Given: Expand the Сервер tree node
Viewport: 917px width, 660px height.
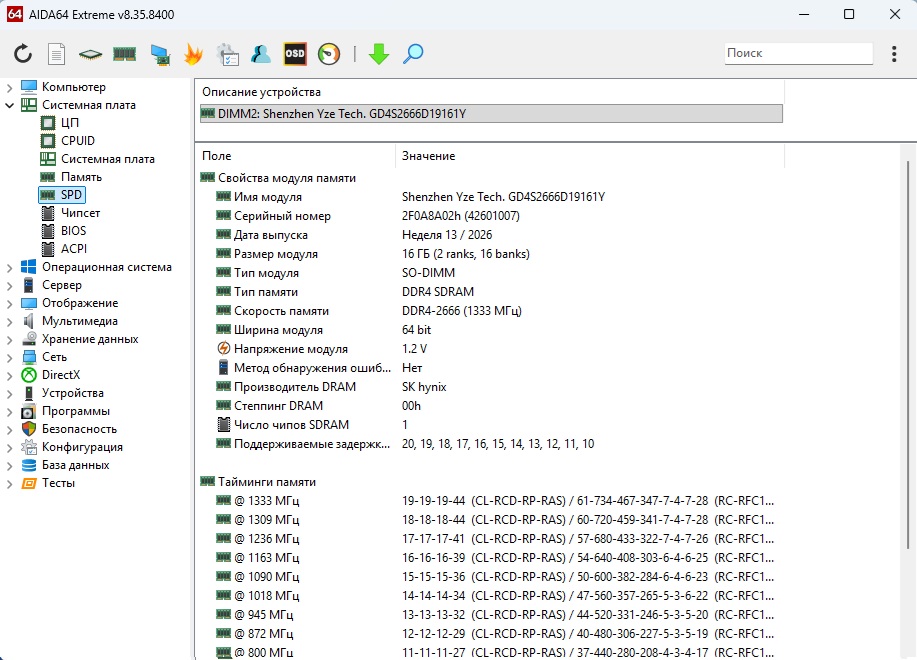Looking at the screenshot, I should pyautogui.click(x=9, y=286).
